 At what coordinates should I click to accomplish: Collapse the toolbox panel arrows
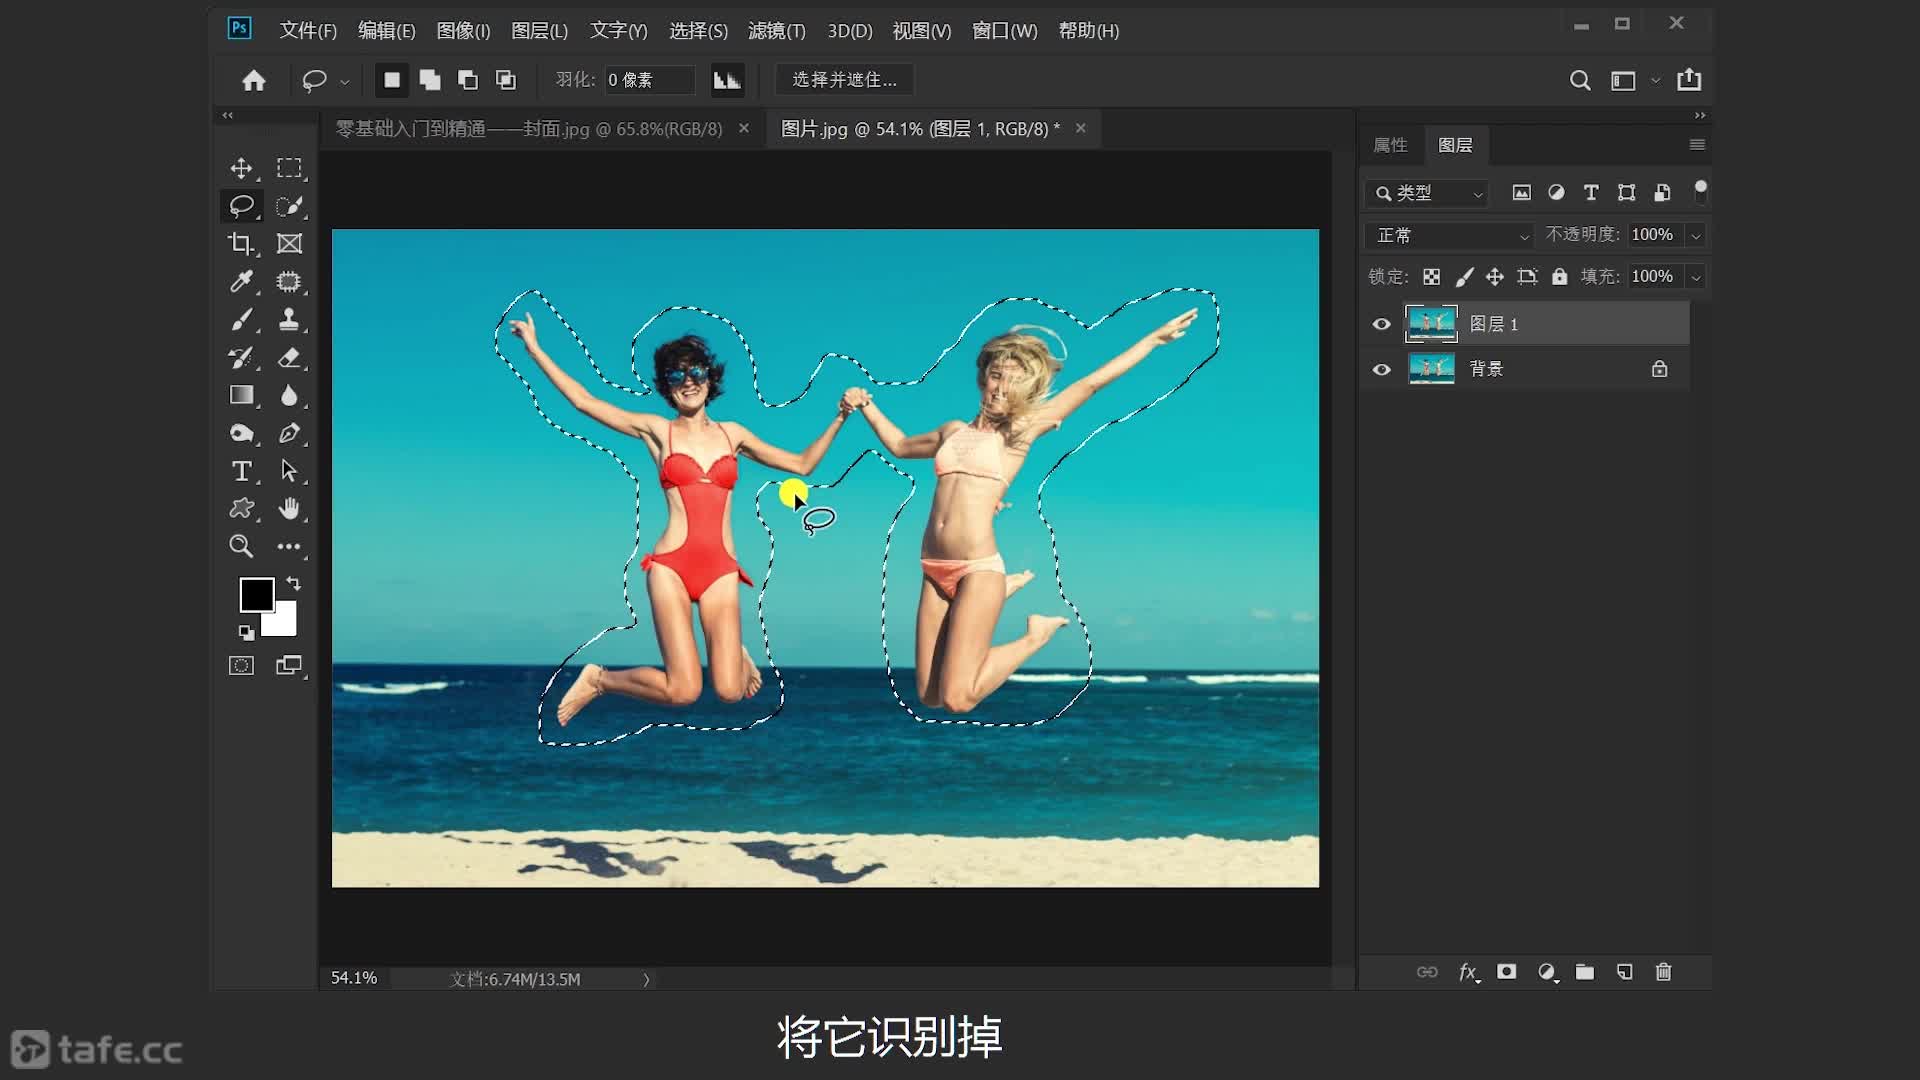pyautogui.click(x=228, y=116)
